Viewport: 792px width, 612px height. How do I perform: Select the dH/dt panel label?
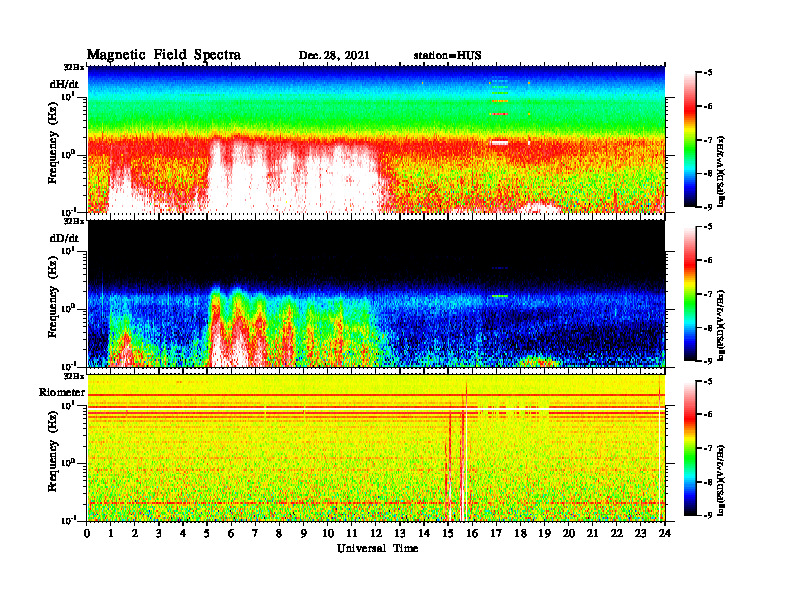[64, 84]
